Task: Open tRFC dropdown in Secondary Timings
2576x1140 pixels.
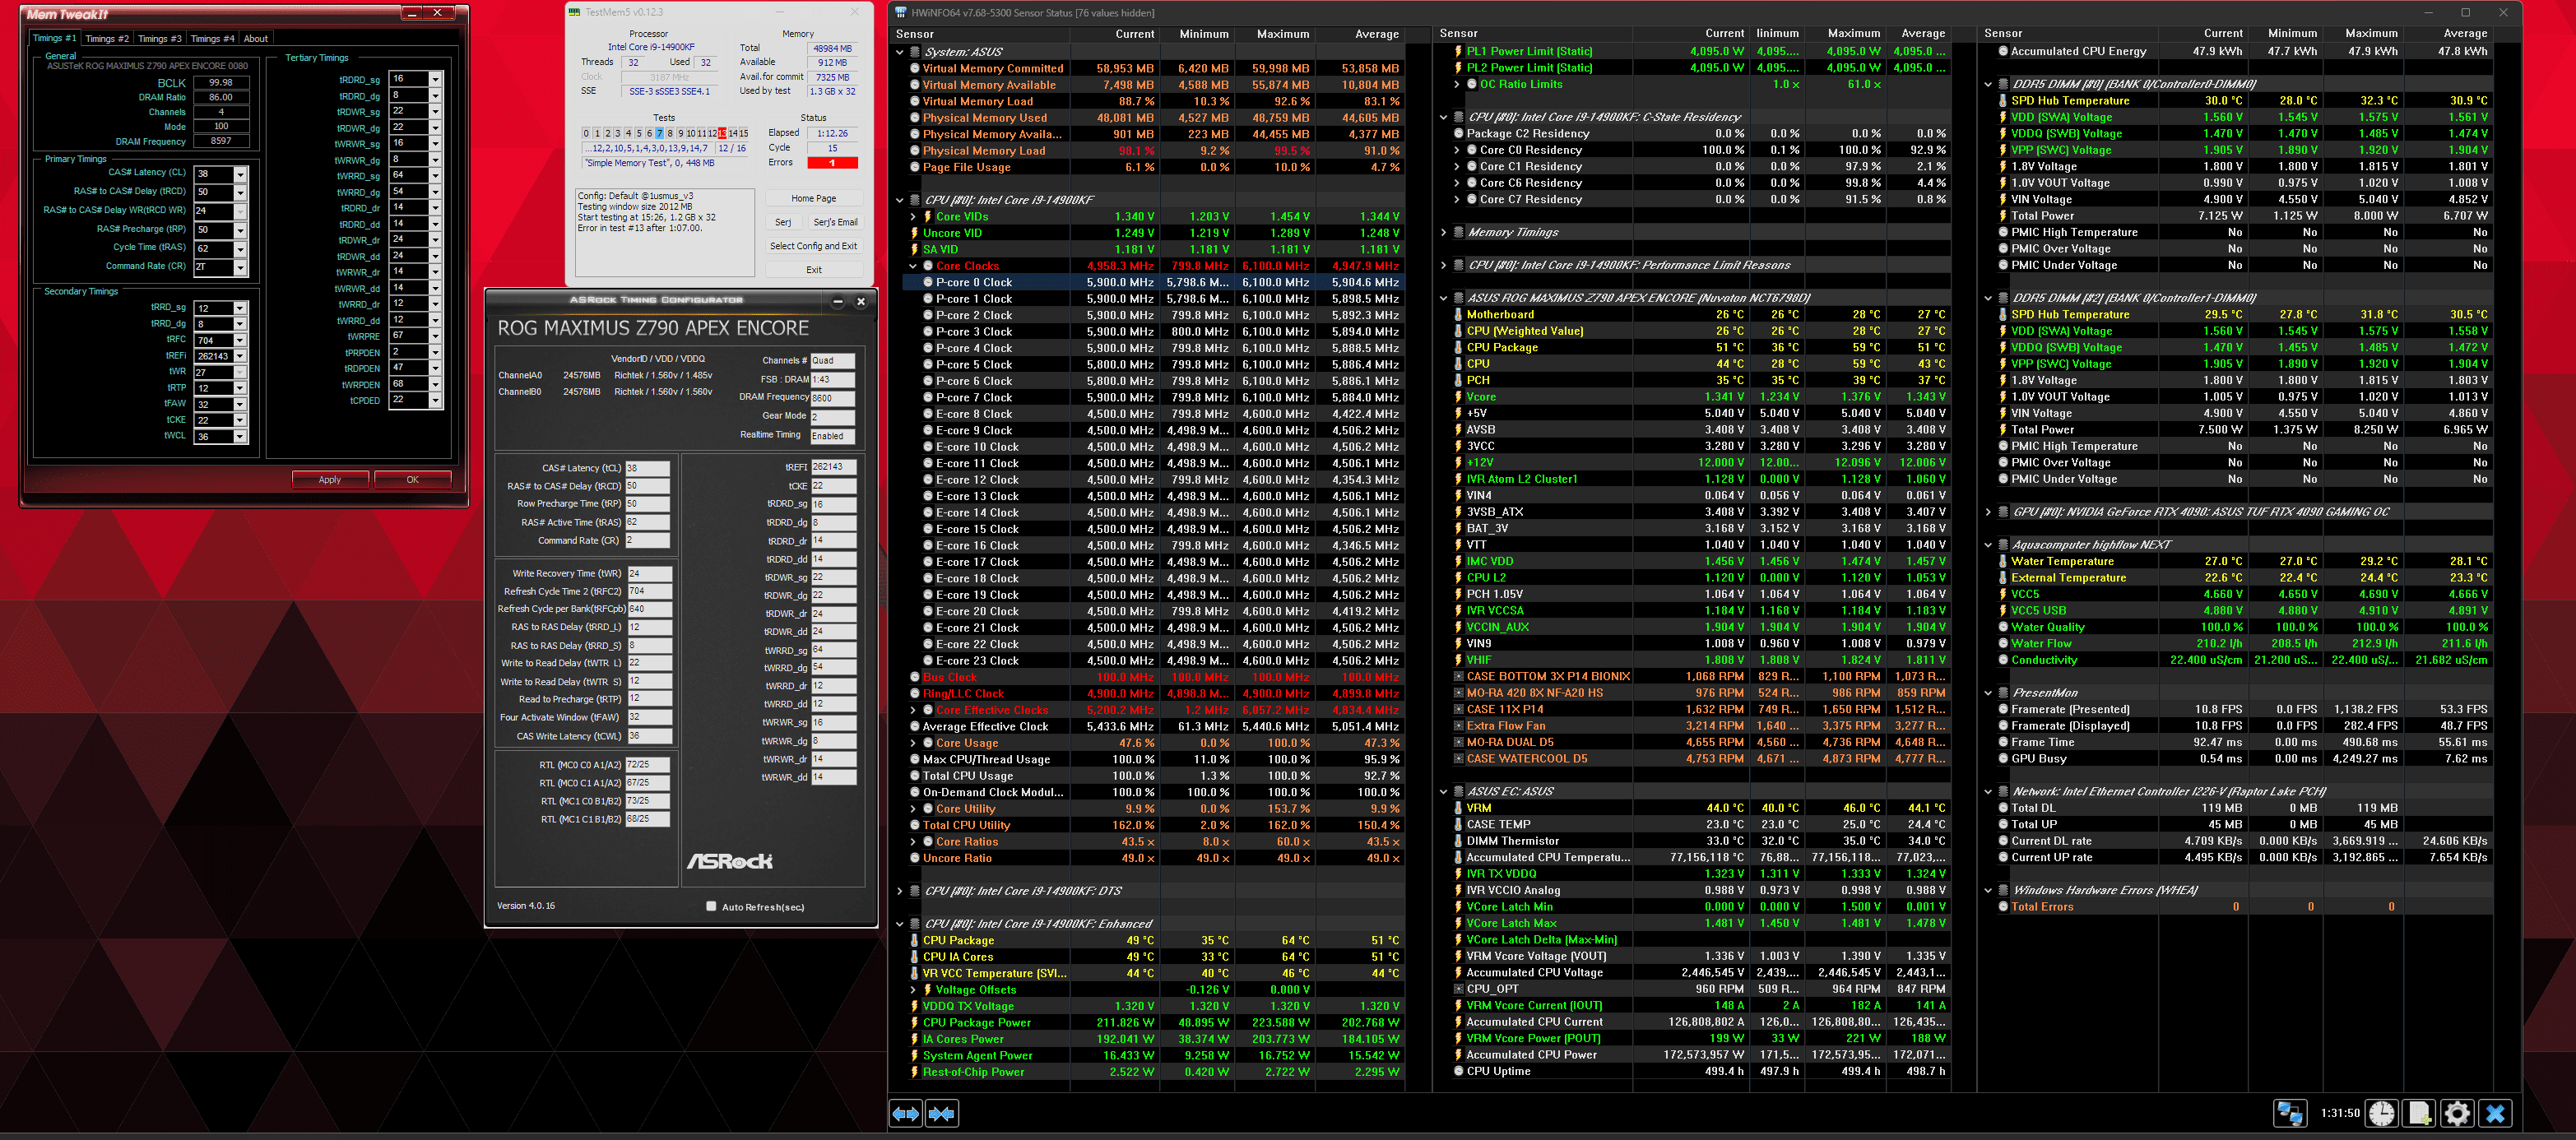Action: (x=240, y=340)
